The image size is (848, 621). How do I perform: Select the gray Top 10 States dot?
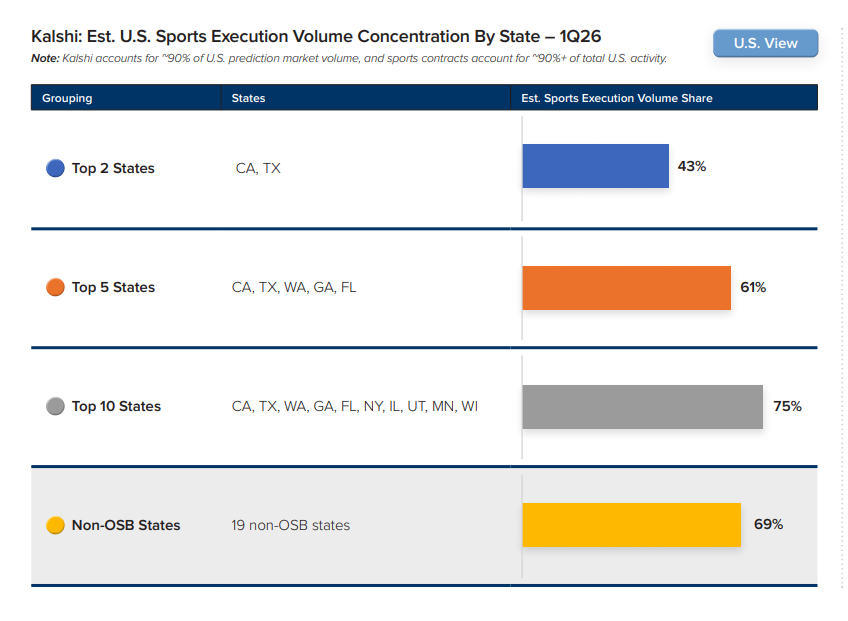pos(55,406)
